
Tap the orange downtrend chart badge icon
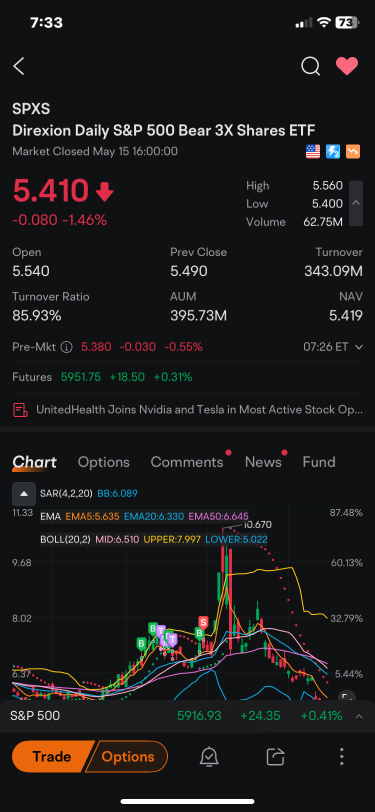[353, 152]
